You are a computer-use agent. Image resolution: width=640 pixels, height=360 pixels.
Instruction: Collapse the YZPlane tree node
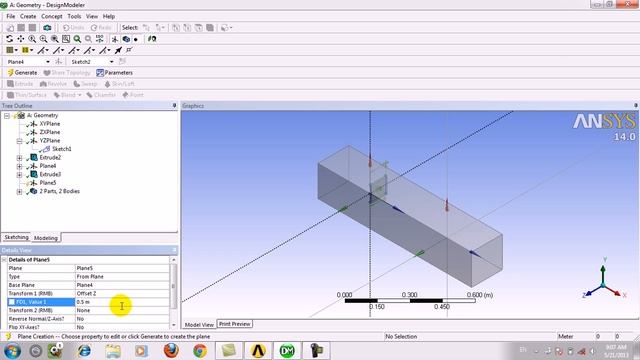(x=19, y=141)
